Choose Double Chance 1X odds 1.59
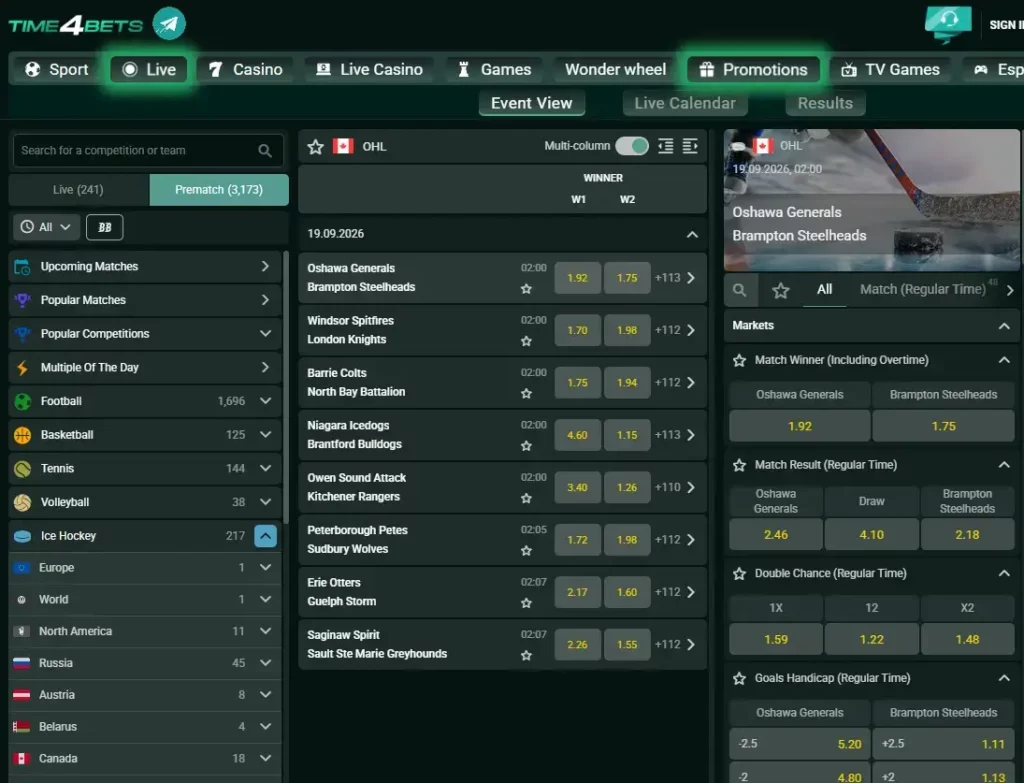This screenshot has height=783, width=1024. (x=776, y=639)
